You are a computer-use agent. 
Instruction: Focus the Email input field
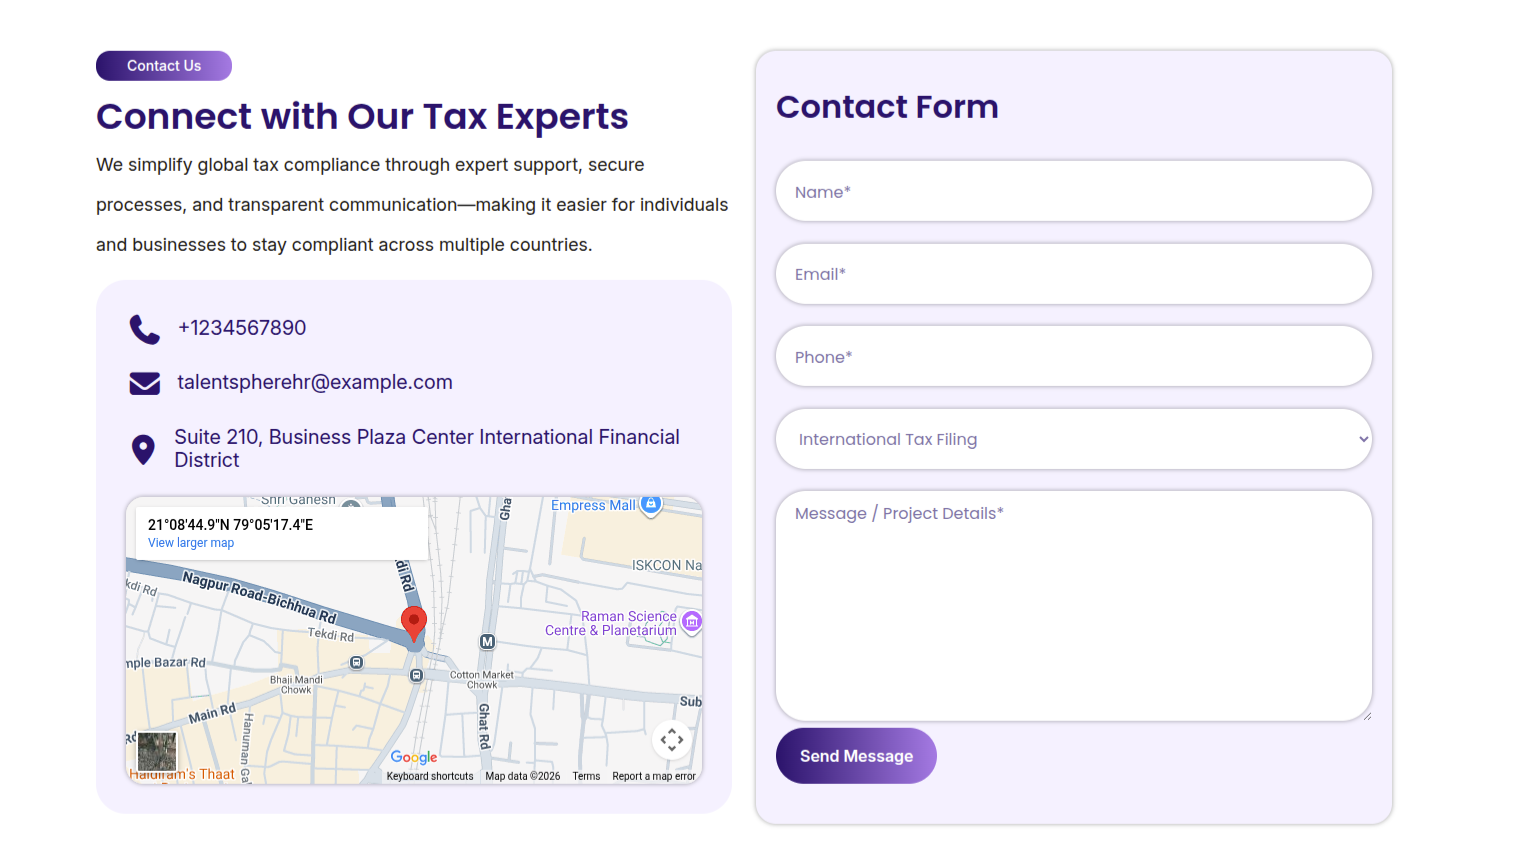coord(1073,274)
